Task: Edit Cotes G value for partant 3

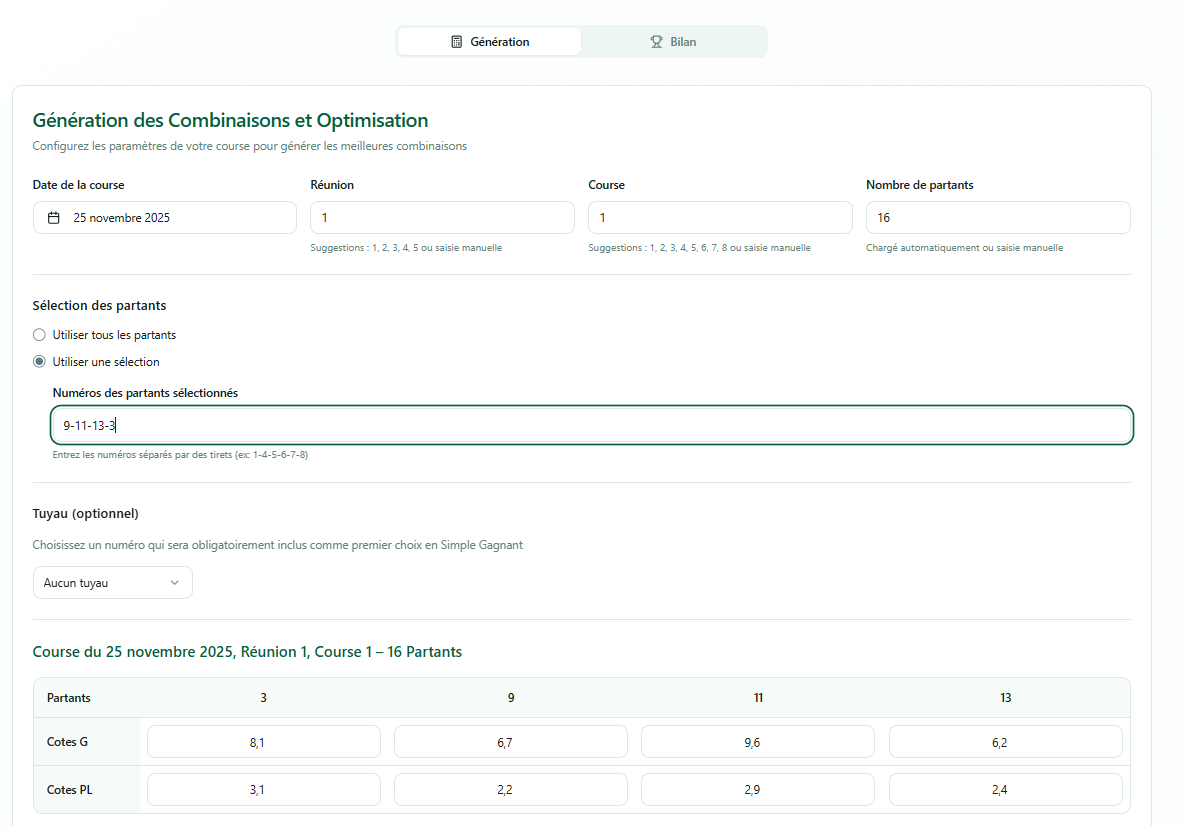Action: pyautogui.click(x=264, y=742)
